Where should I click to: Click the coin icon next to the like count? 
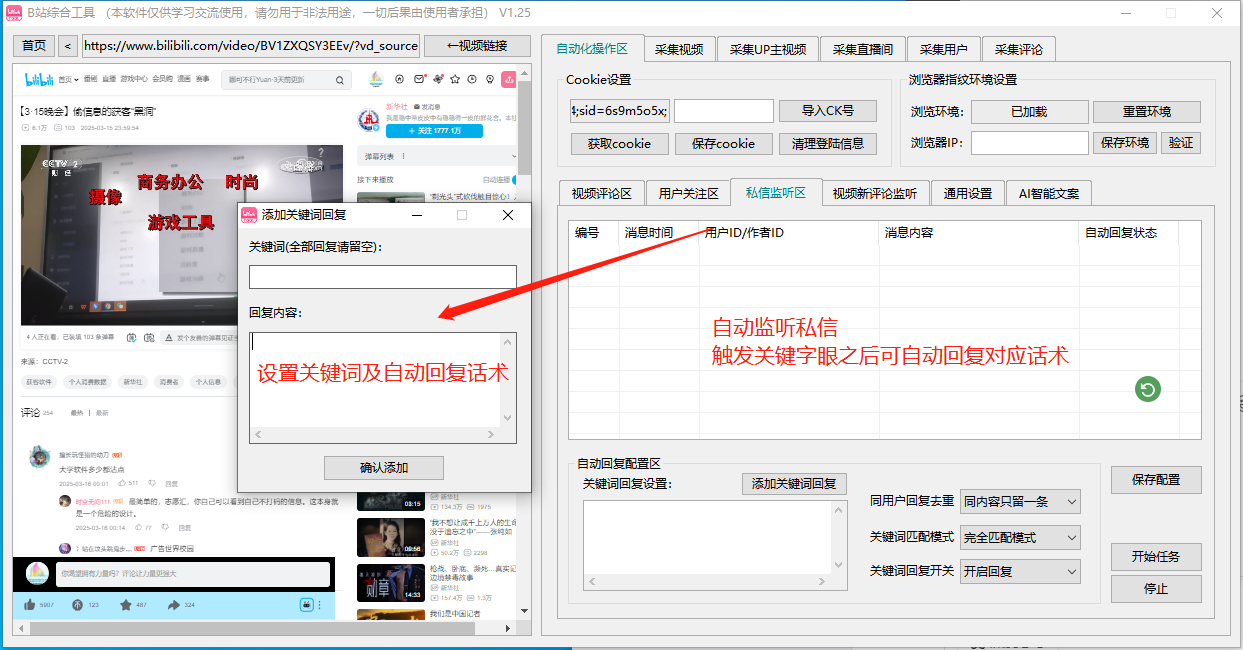pyautogui.click(x=77, y=604)
